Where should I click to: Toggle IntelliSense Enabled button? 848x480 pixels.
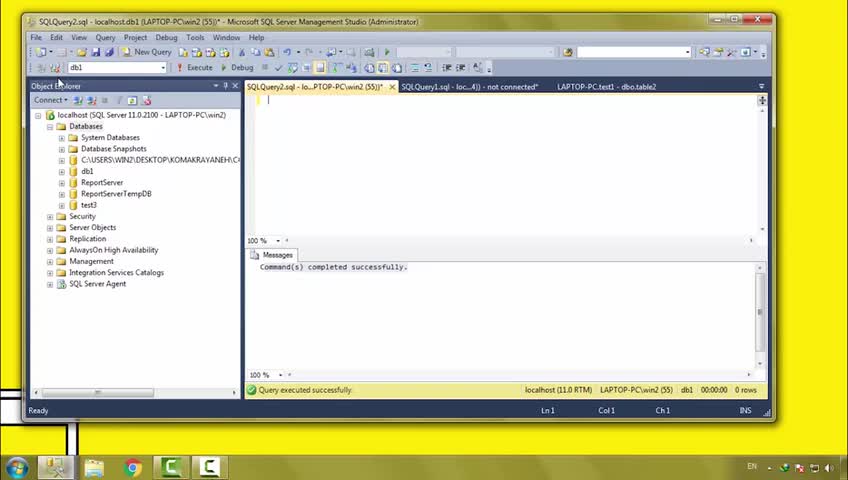320,68
